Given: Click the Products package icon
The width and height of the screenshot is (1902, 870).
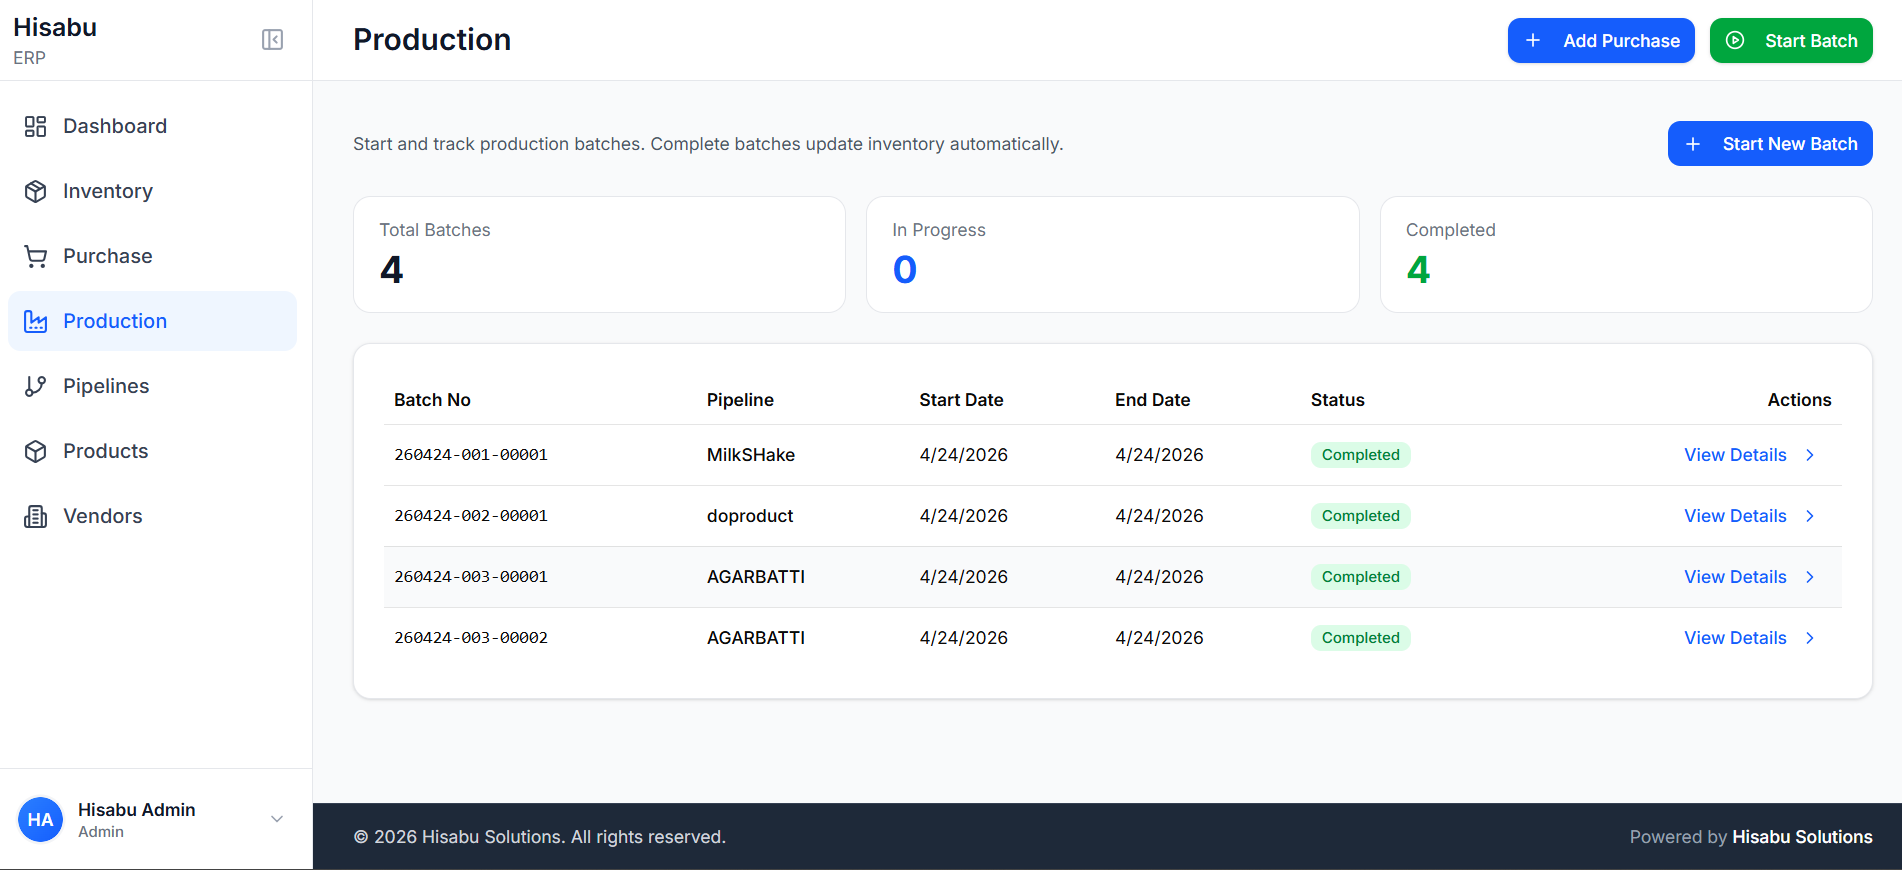Looking at the screenshot, I should tap(36, 451).
